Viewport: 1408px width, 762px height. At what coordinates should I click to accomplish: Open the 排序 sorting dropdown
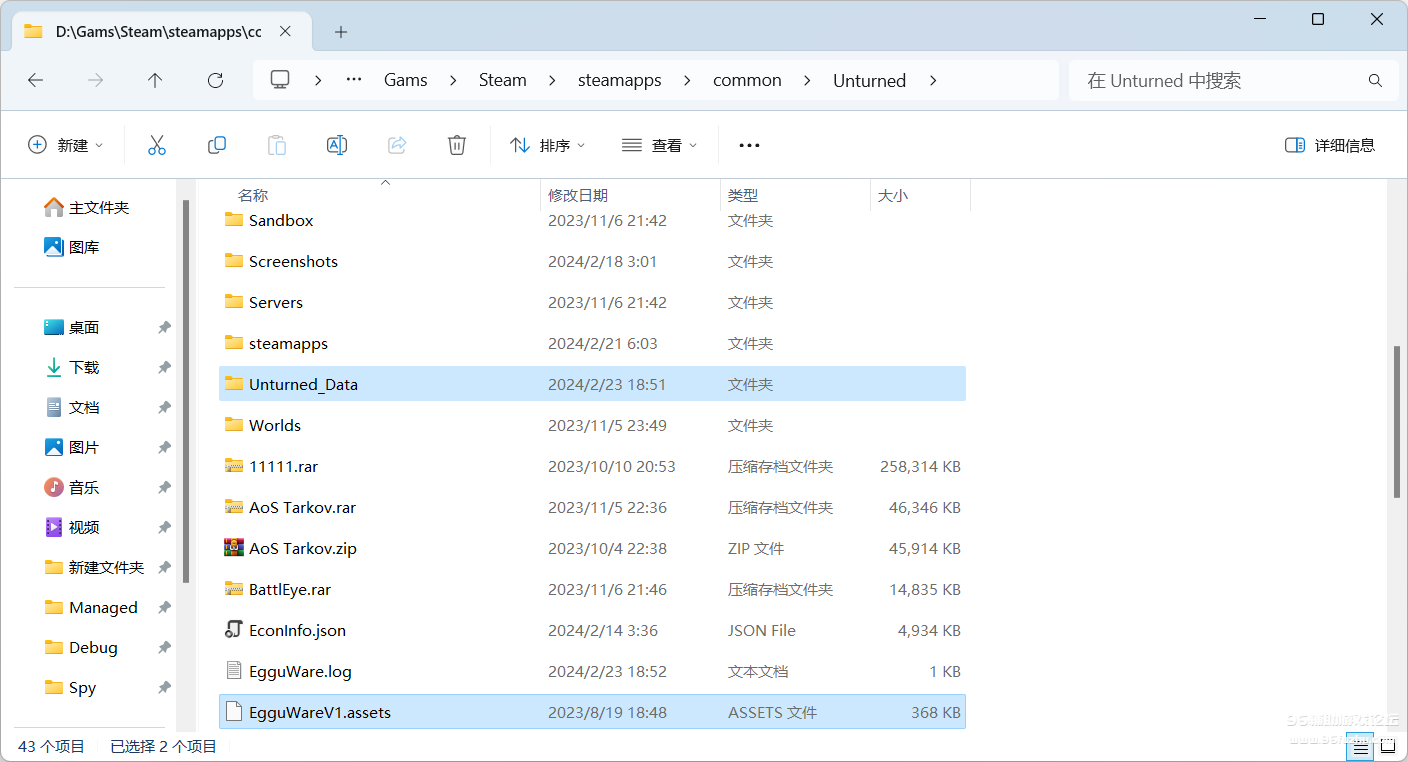click(x=548, y=144)
